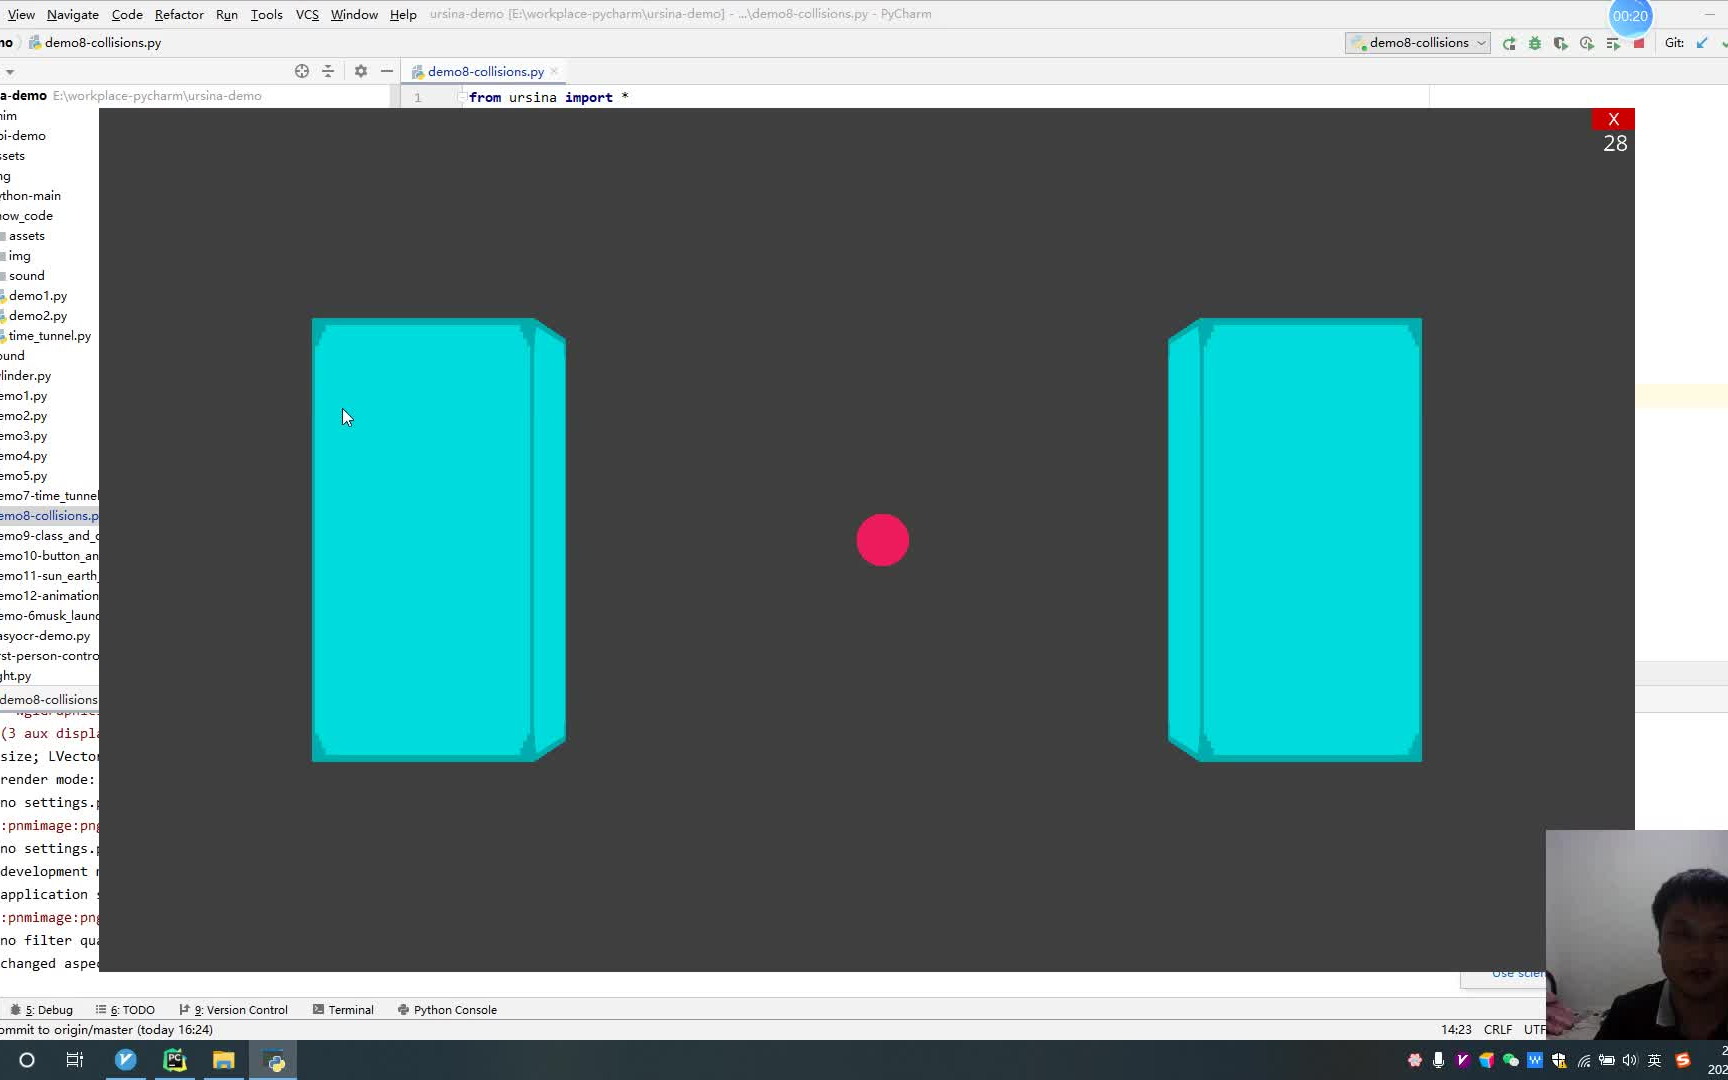The image size is (1728, 1080).
Task: Debug the current configuration
Action: point(1535,43)
